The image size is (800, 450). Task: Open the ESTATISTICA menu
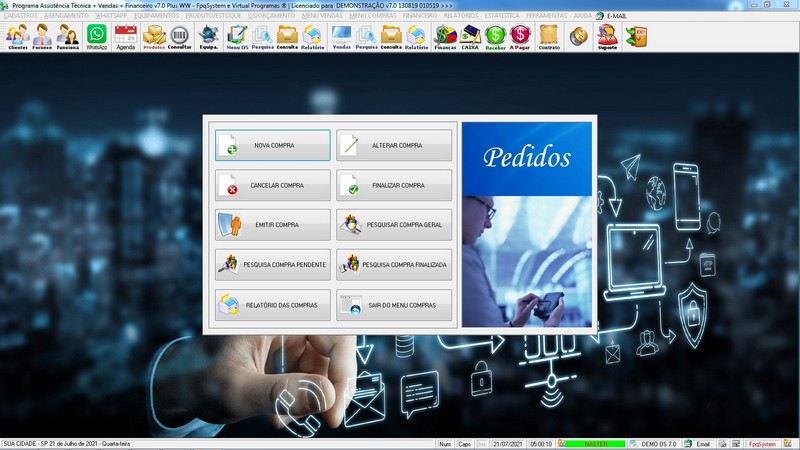[502, 16]
